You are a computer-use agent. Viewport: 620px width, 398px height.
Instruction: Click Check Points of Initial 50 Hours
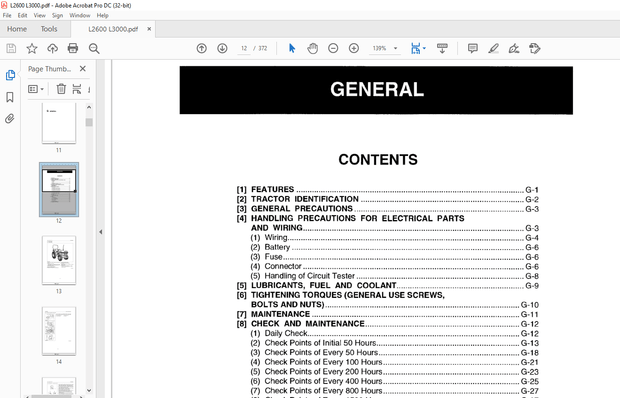(x=394, y=343)
